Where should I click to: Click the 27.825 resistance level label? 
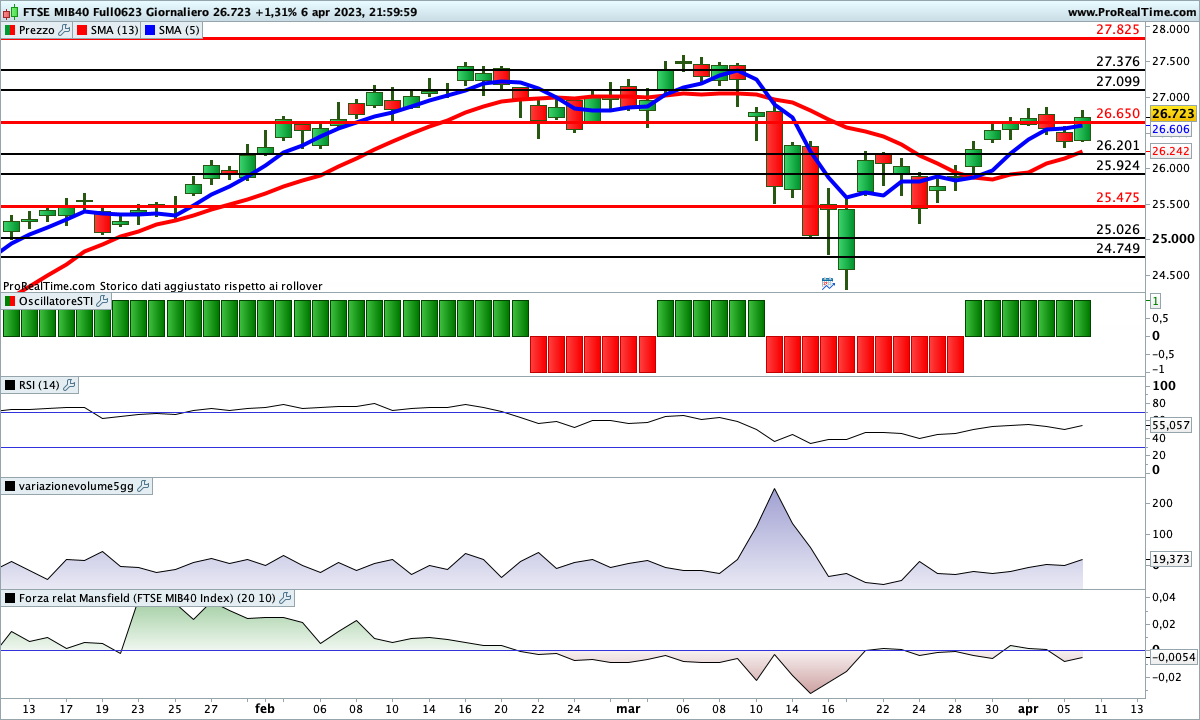[x=1118, y=30]
